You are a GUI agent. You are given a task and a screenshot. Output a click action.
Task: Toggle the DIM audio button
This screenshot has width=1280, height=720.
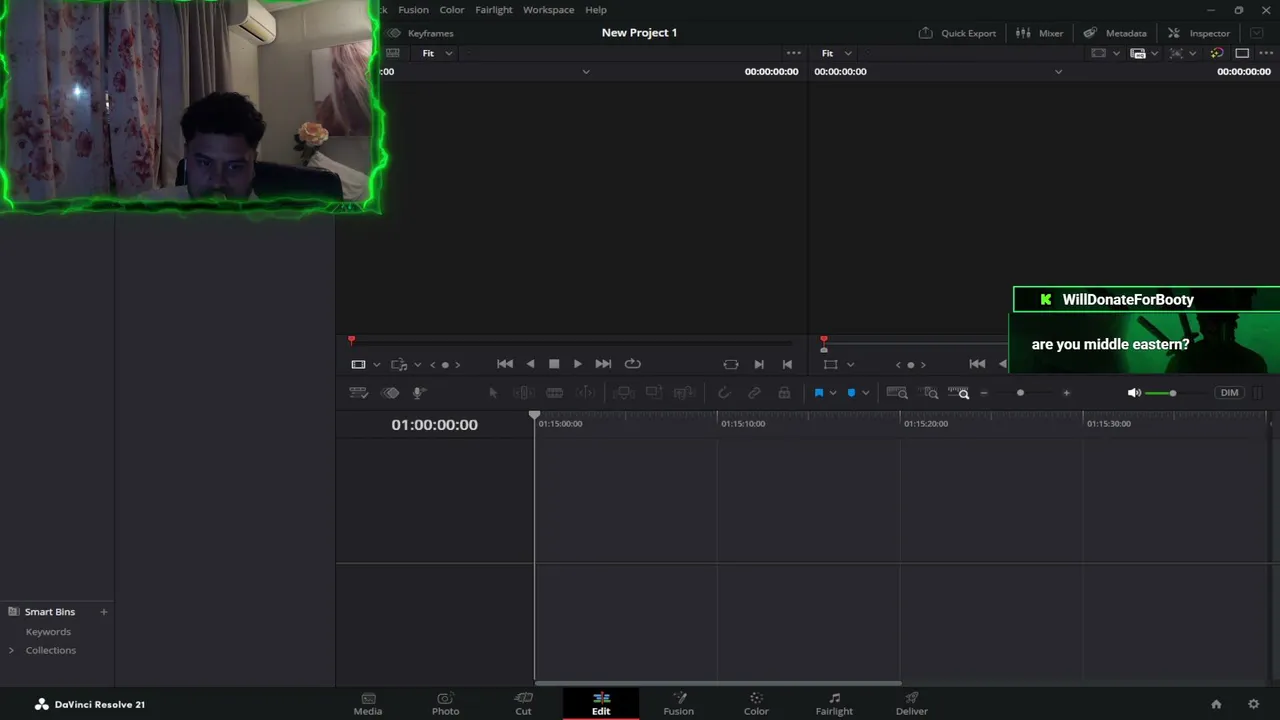[x=1229, y=393]
